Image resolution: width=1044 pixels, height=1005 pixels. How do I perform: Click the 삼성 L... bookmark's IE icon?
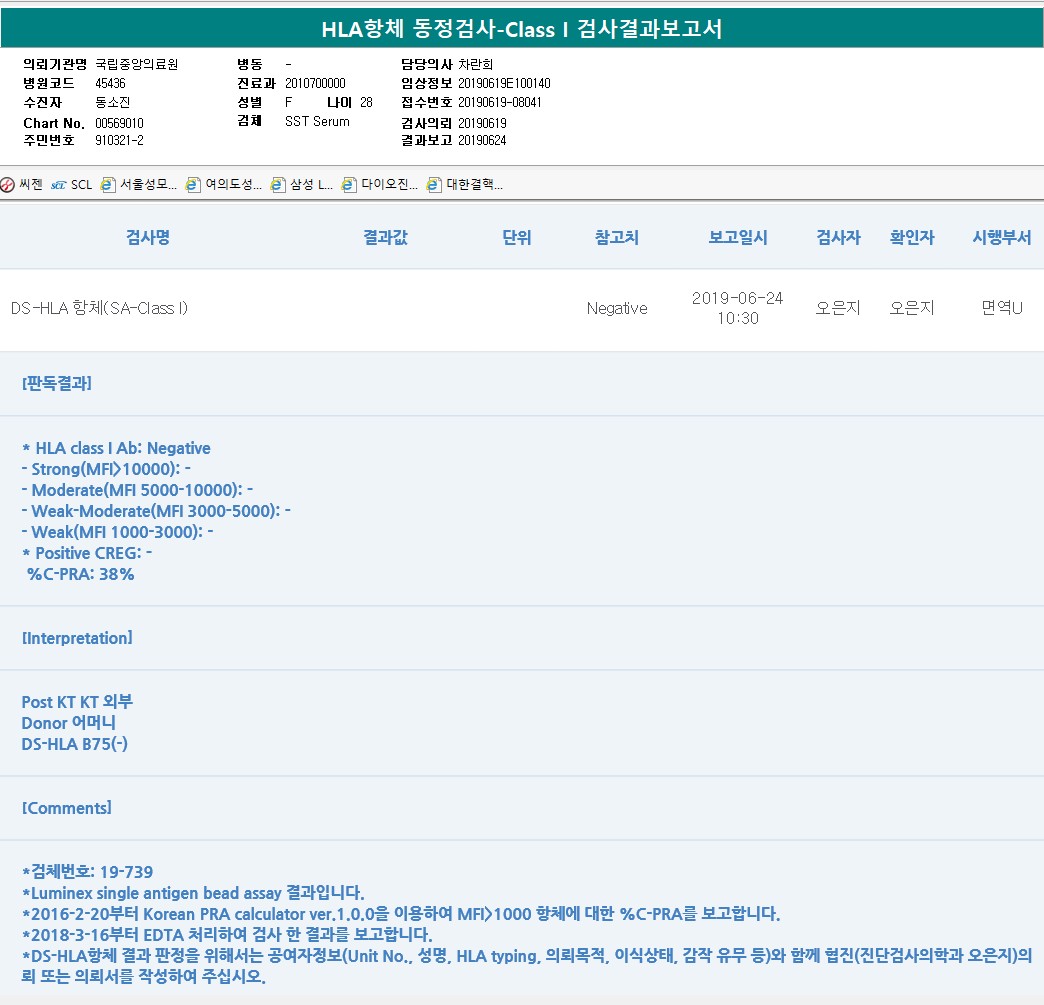(278, 185)
